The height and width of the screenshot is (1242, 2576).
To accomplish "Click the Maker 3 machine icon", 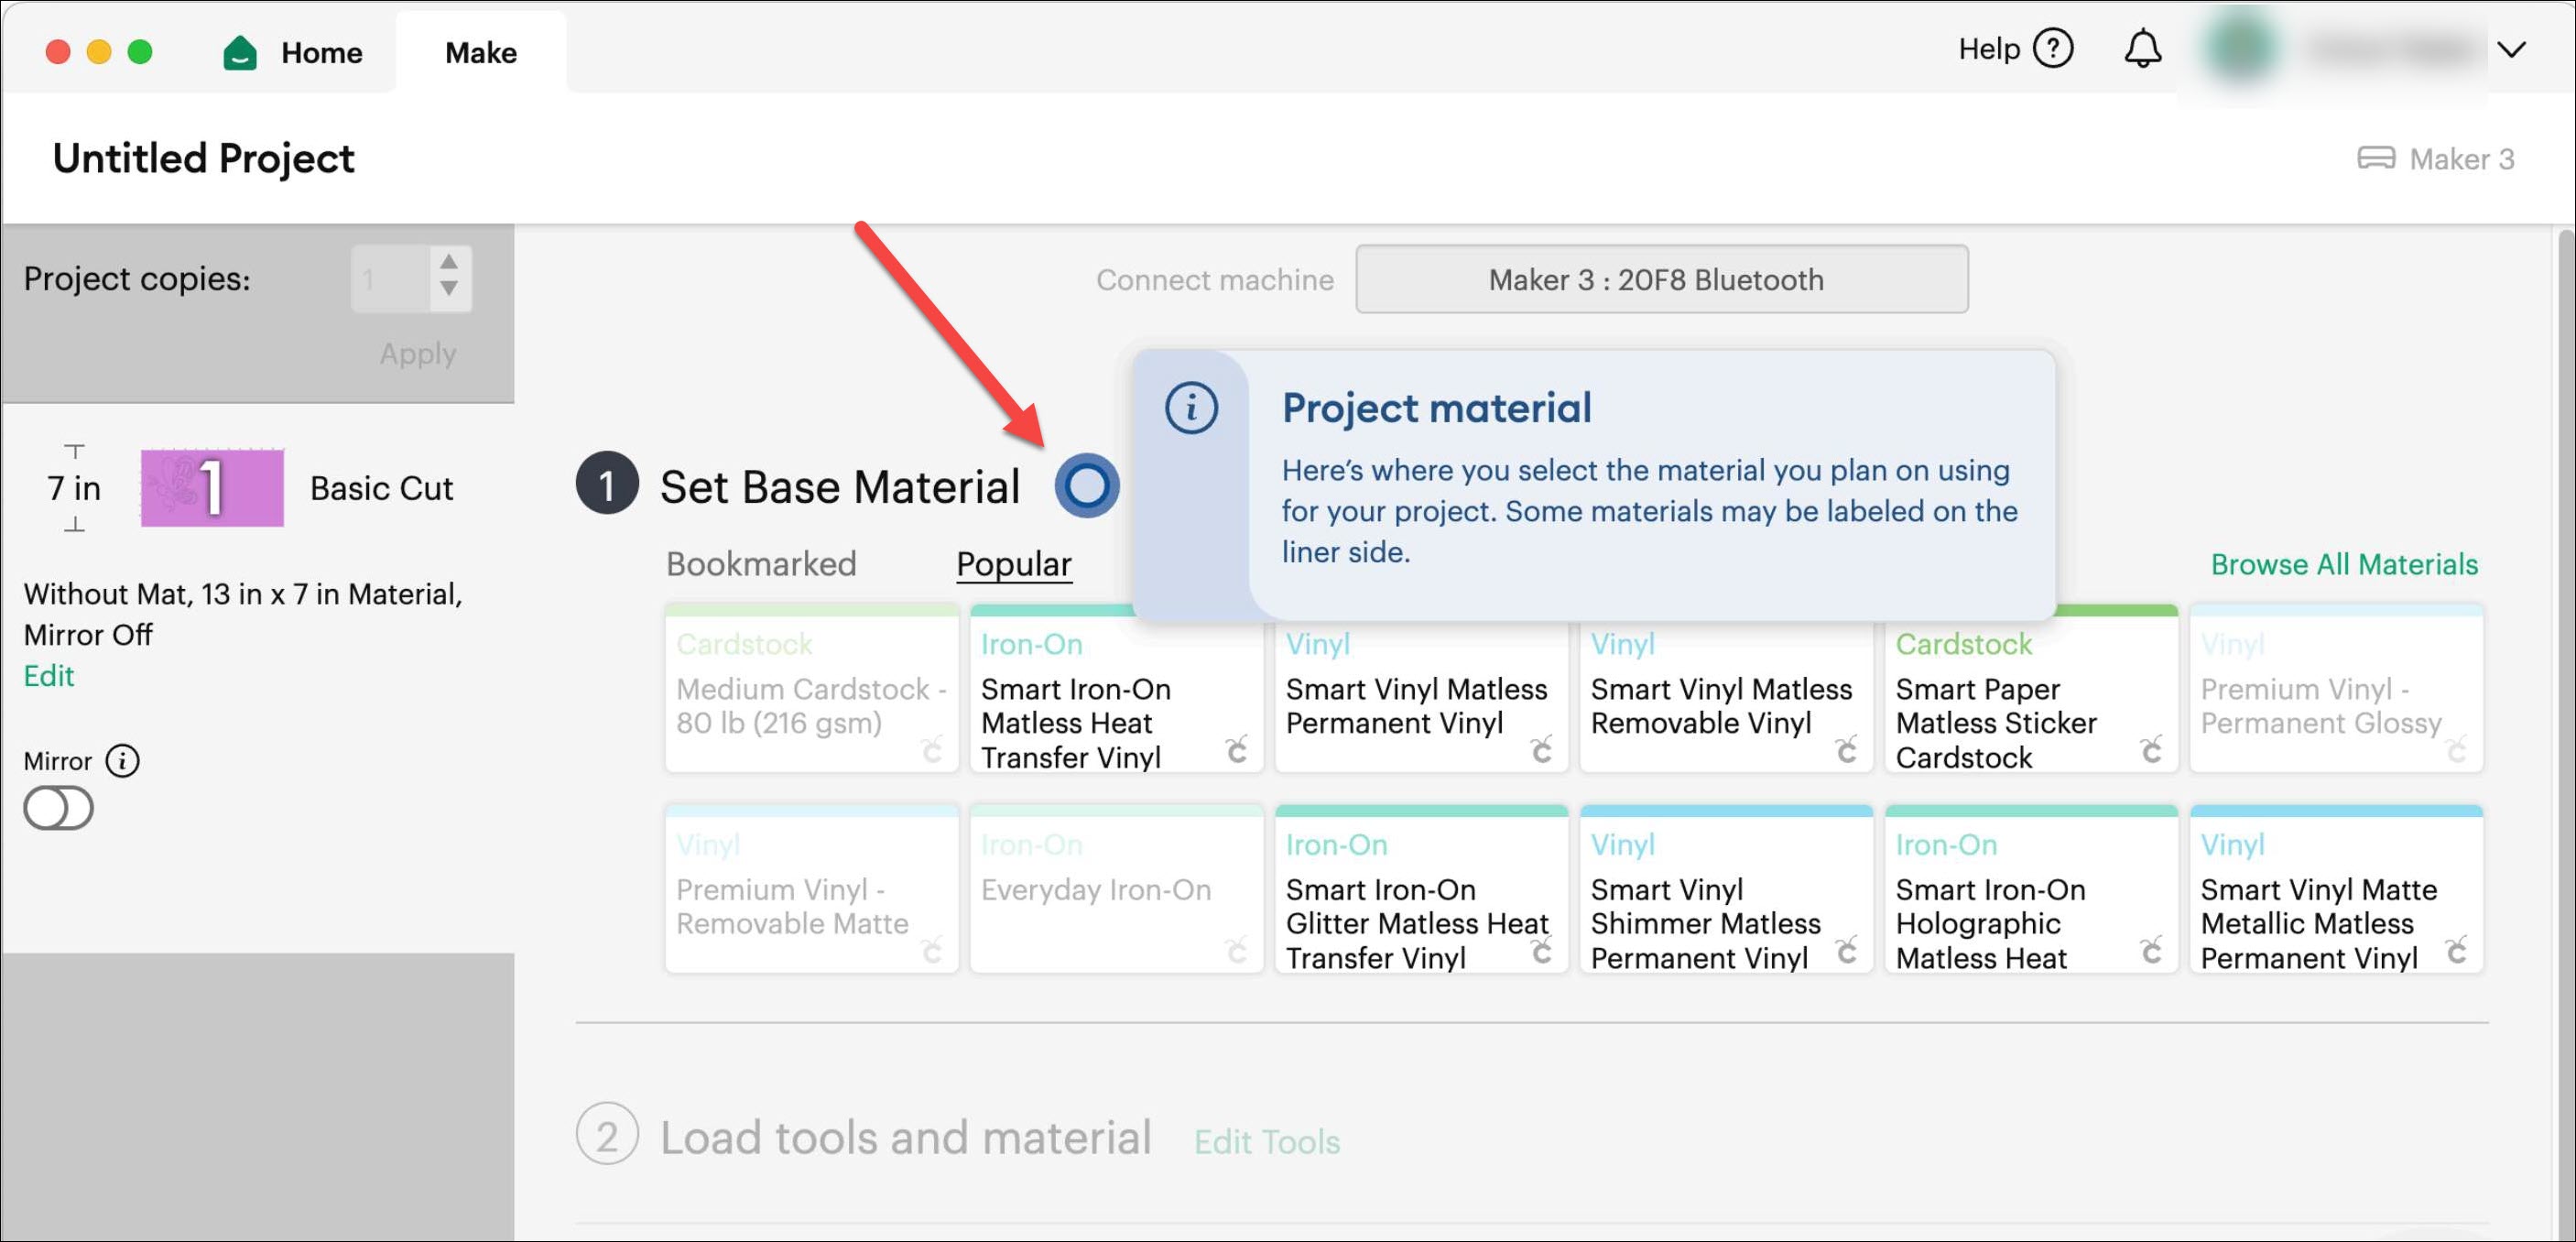I will pyautogui.click(x=2376, y=158).
